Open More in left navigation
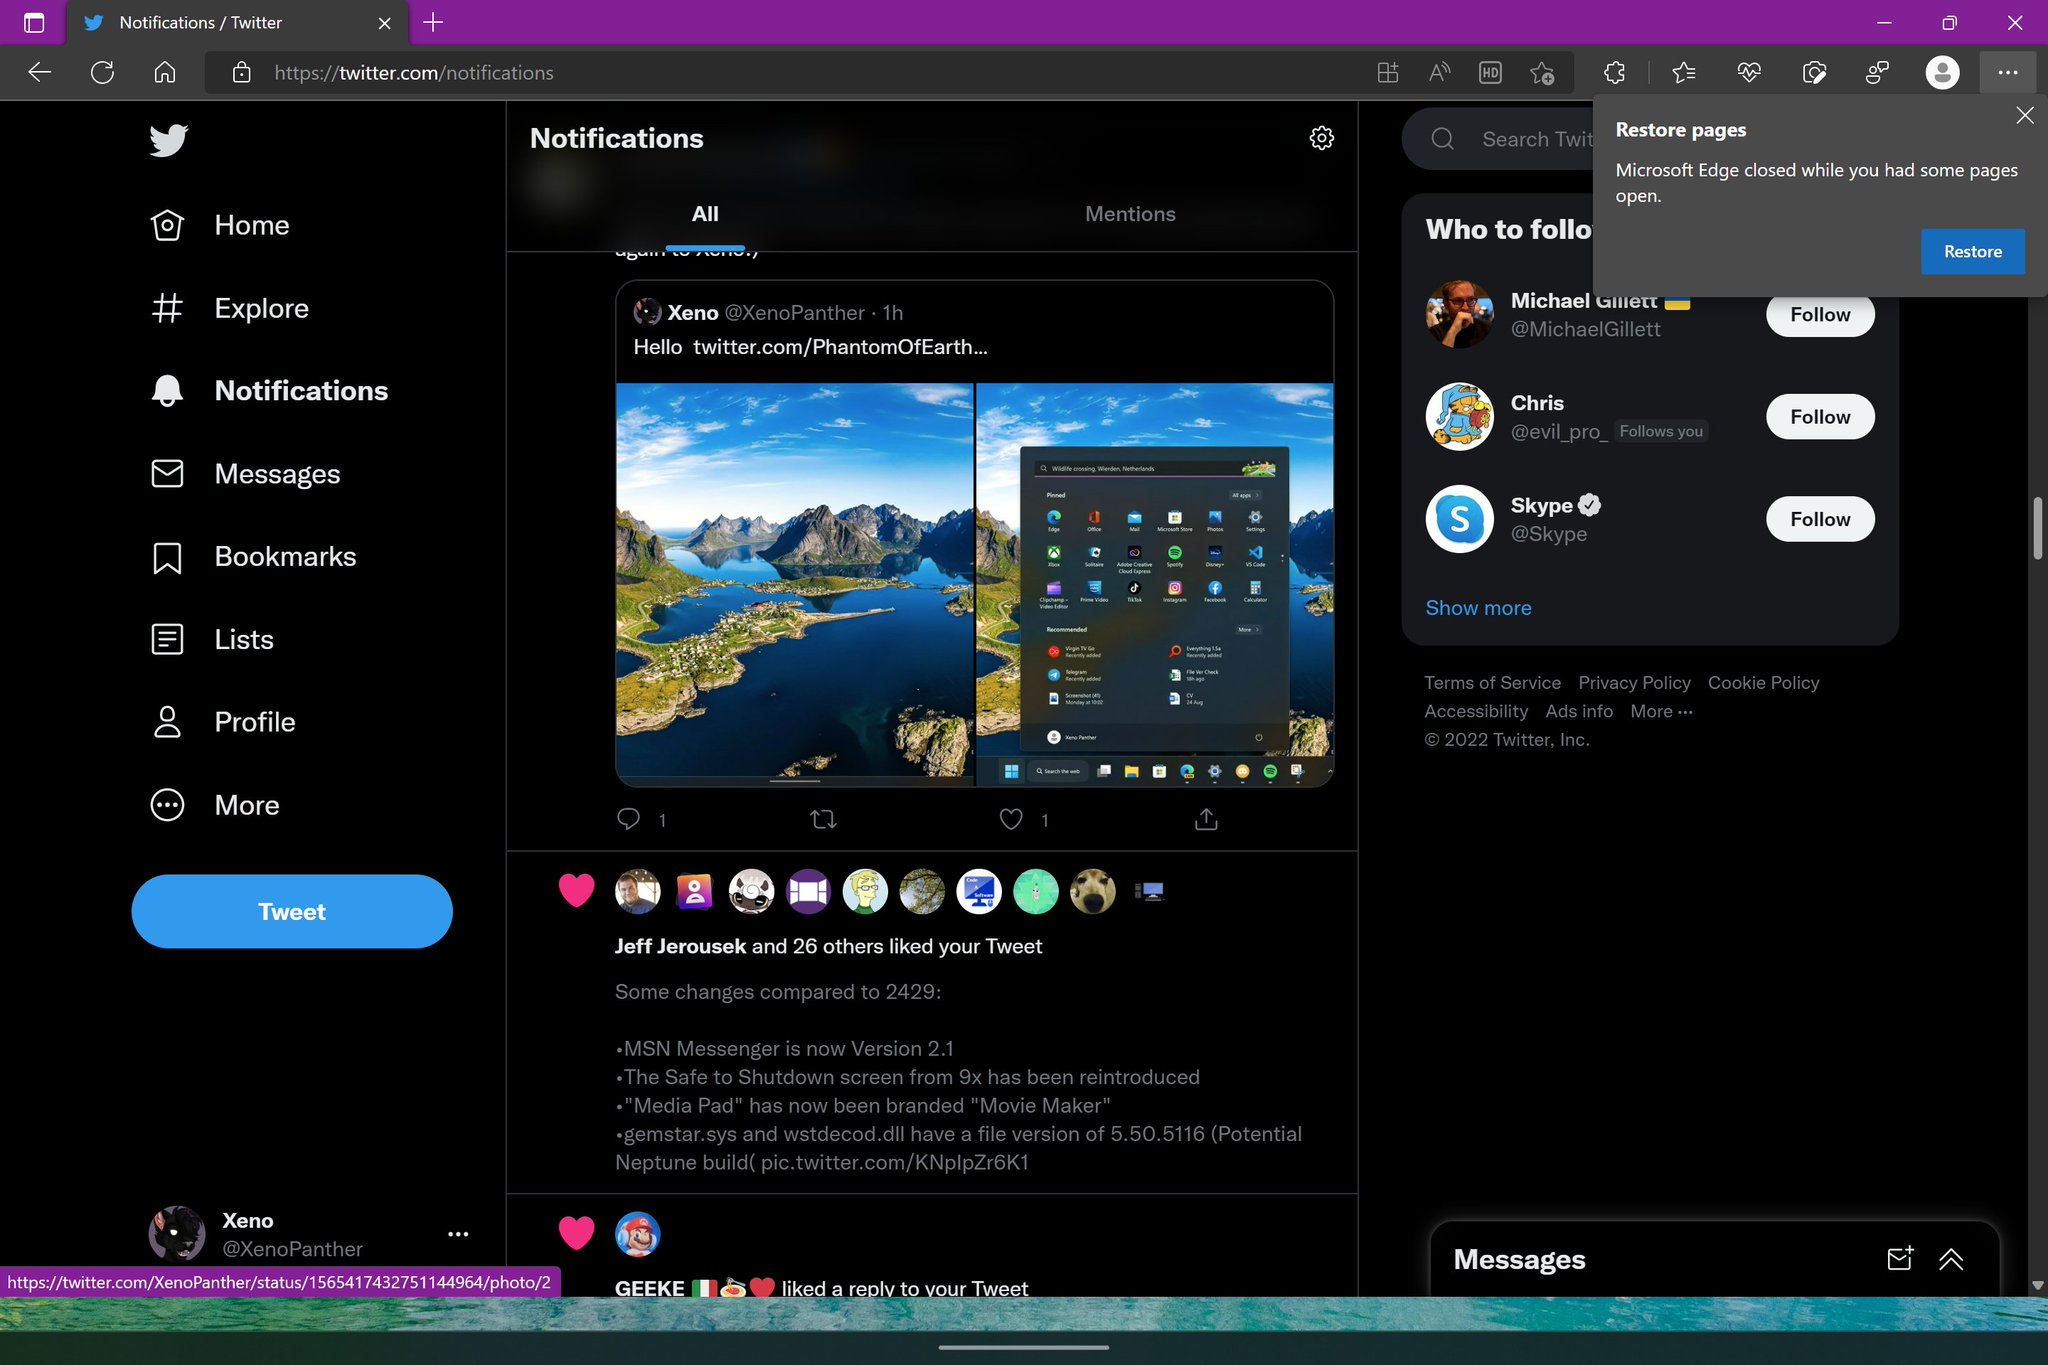2048x1365 pixels. pos(215,805)
